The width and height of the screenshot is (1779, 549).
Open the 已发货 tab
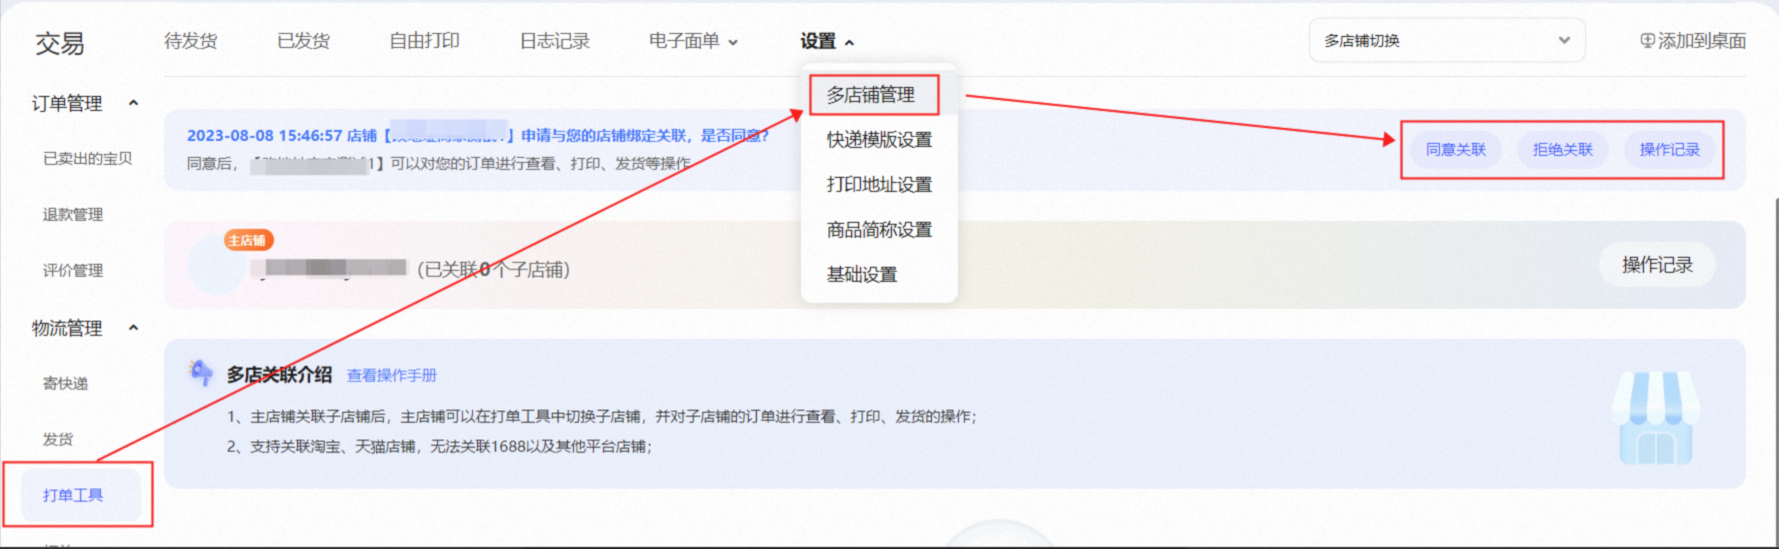point(303,41)
